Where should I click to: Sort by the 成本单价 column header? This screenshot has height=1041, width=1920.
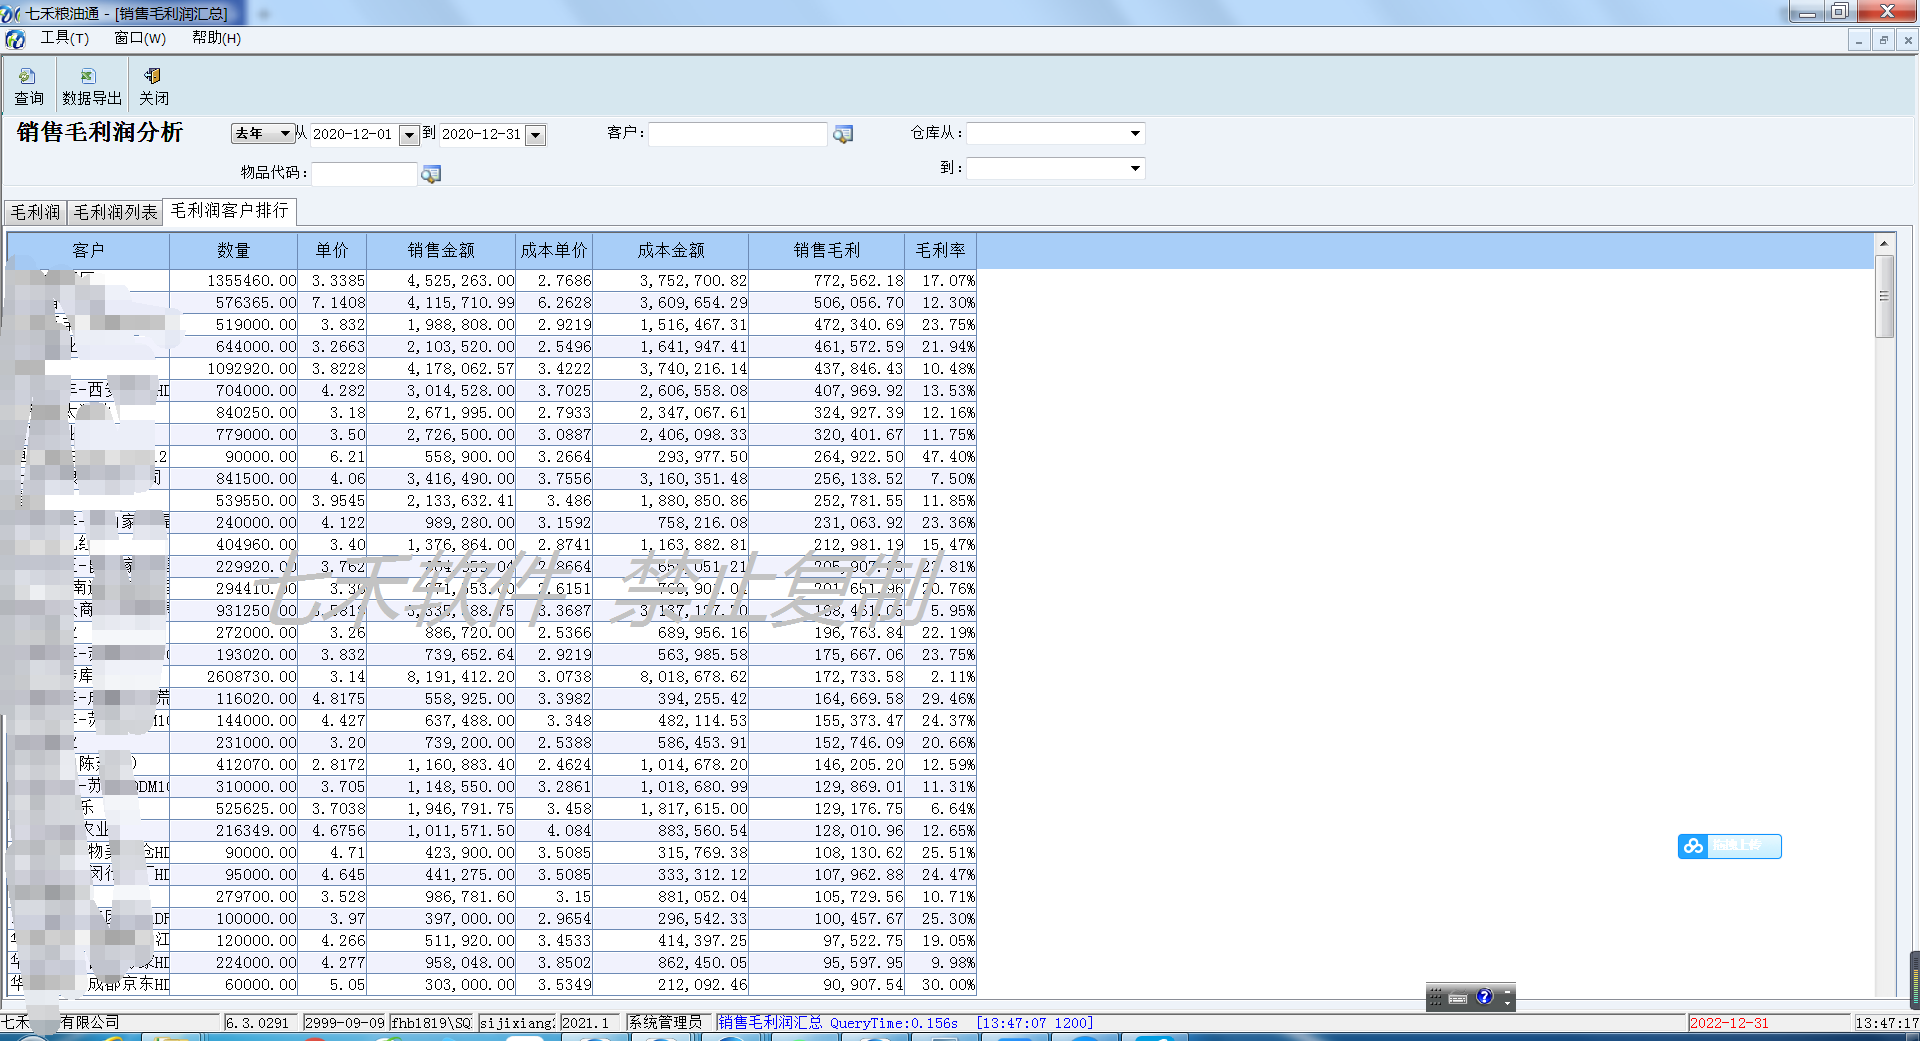[x=554, y=251]
